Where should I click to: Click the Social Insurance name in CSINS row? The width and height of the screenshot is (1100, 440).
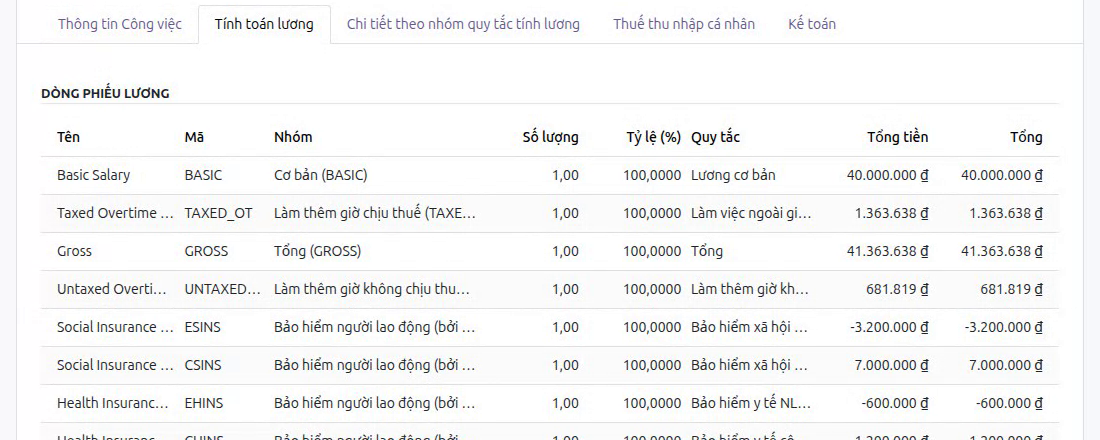tap(116, 365)
